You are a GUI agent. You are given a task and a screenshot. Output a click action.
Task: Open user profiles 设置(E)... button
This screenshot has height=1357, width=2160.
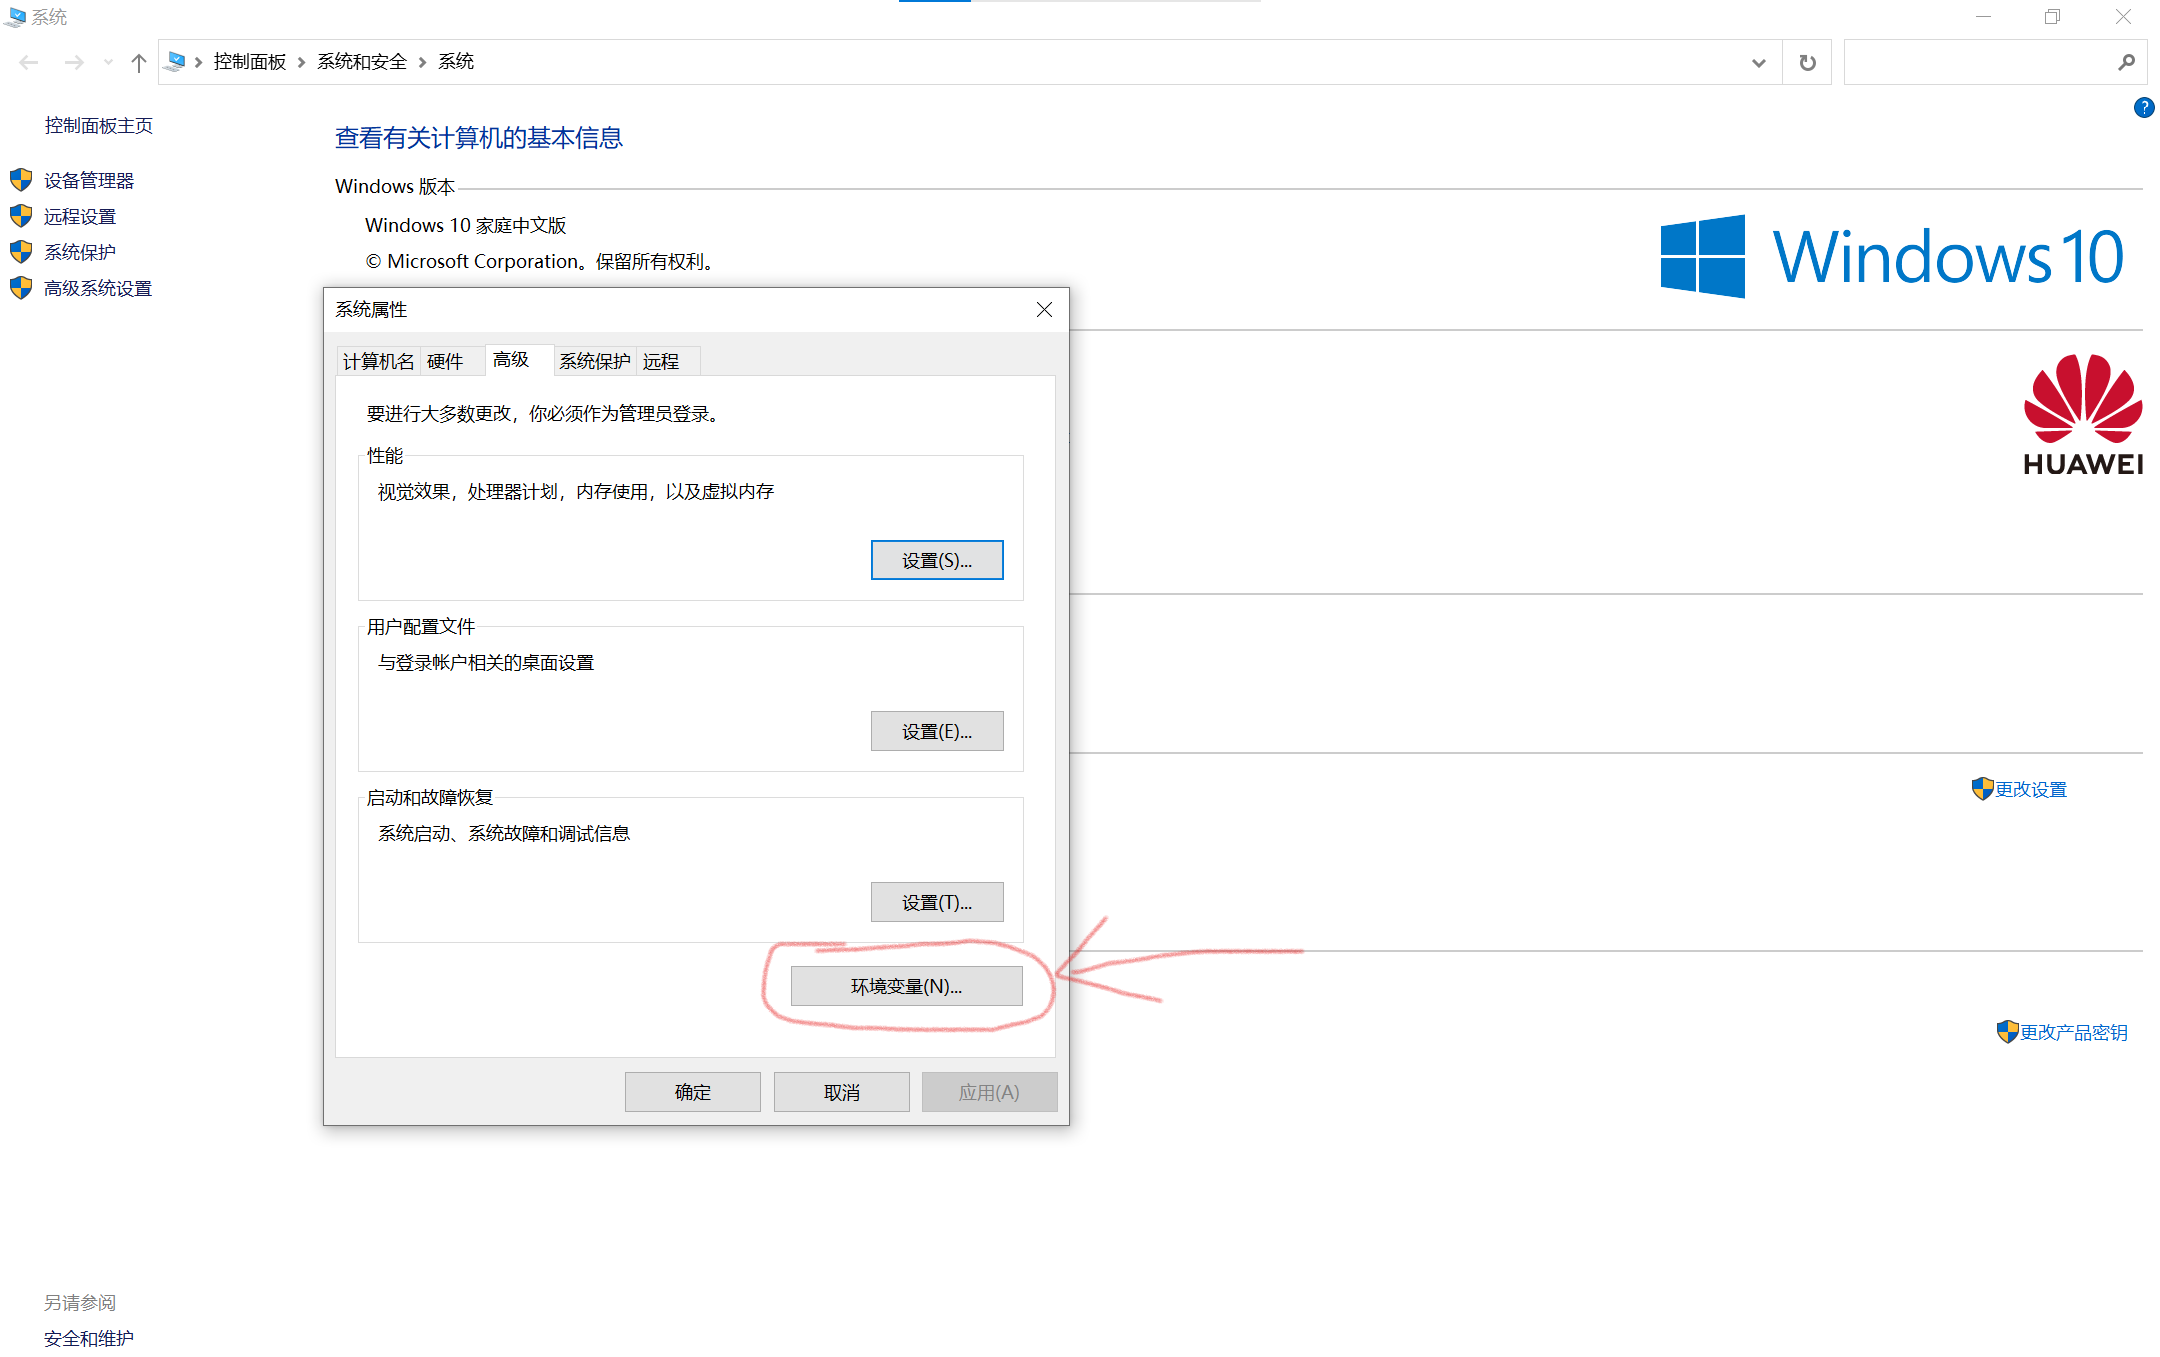937,731
